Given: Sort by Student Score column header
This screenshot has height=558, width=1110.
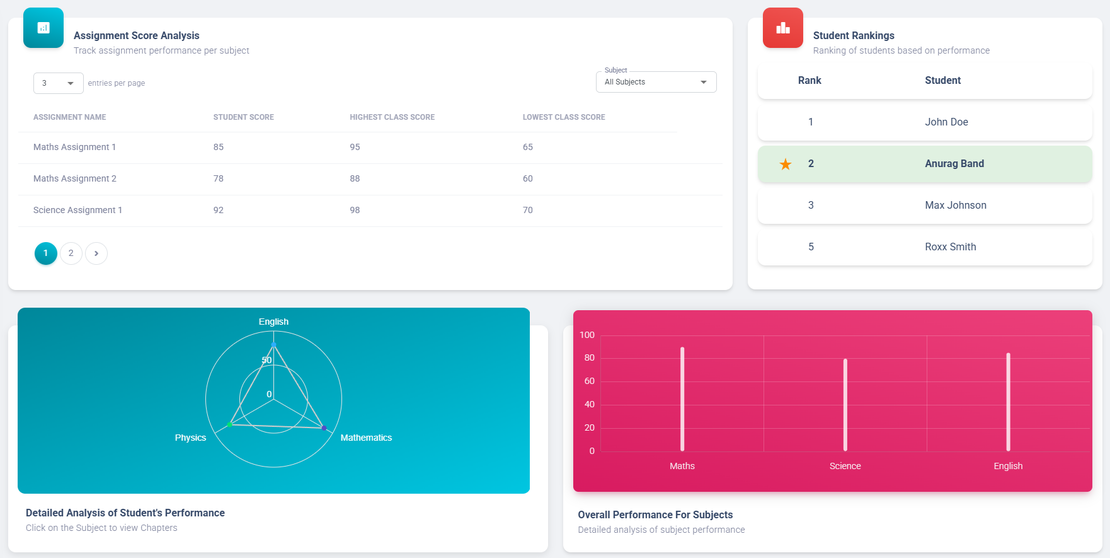Looking at the screenshot, I should pos(244,117).
